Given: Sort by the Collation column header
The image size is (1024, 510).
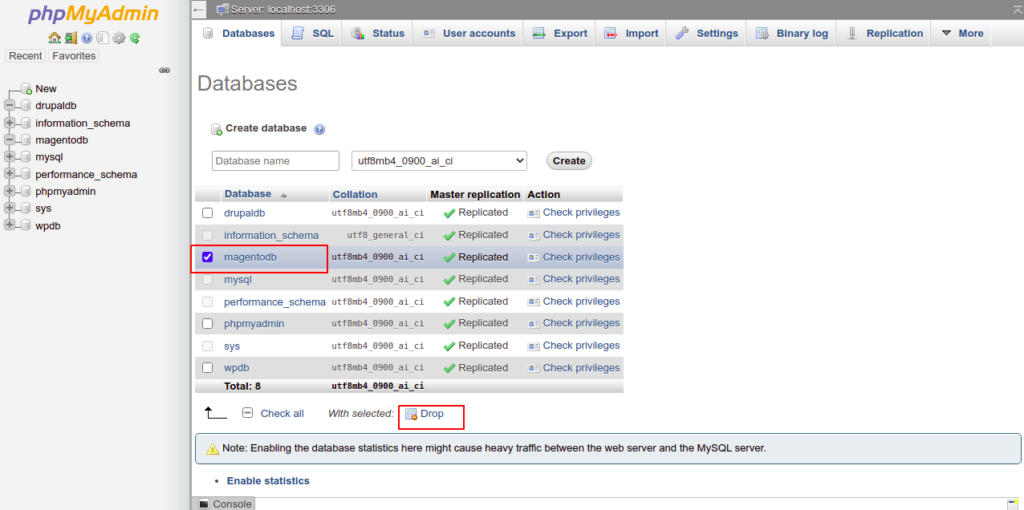Looking at the screenshot, I should pyautogui.click(x=355, y=195).
